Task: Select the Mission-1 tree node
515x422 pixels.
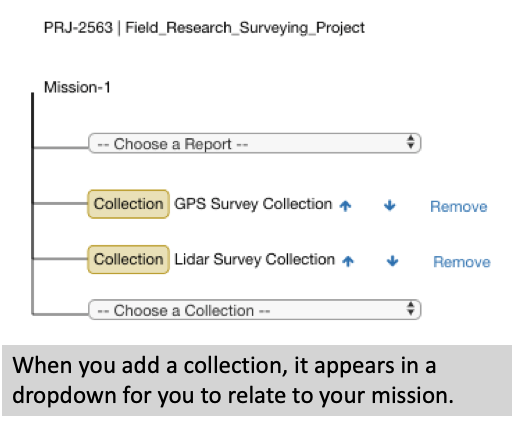Action: coord(77,87)
